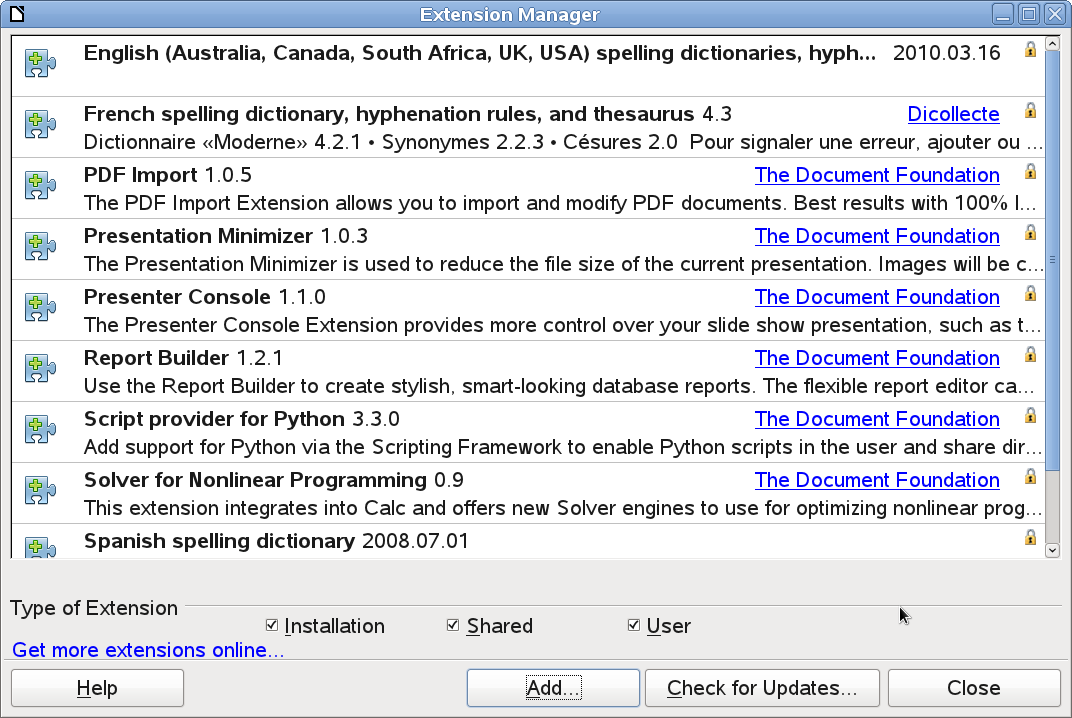Click the lock icon on Presenter Console row
The width and height of the screenshot is (1072, 718).
1030,293
